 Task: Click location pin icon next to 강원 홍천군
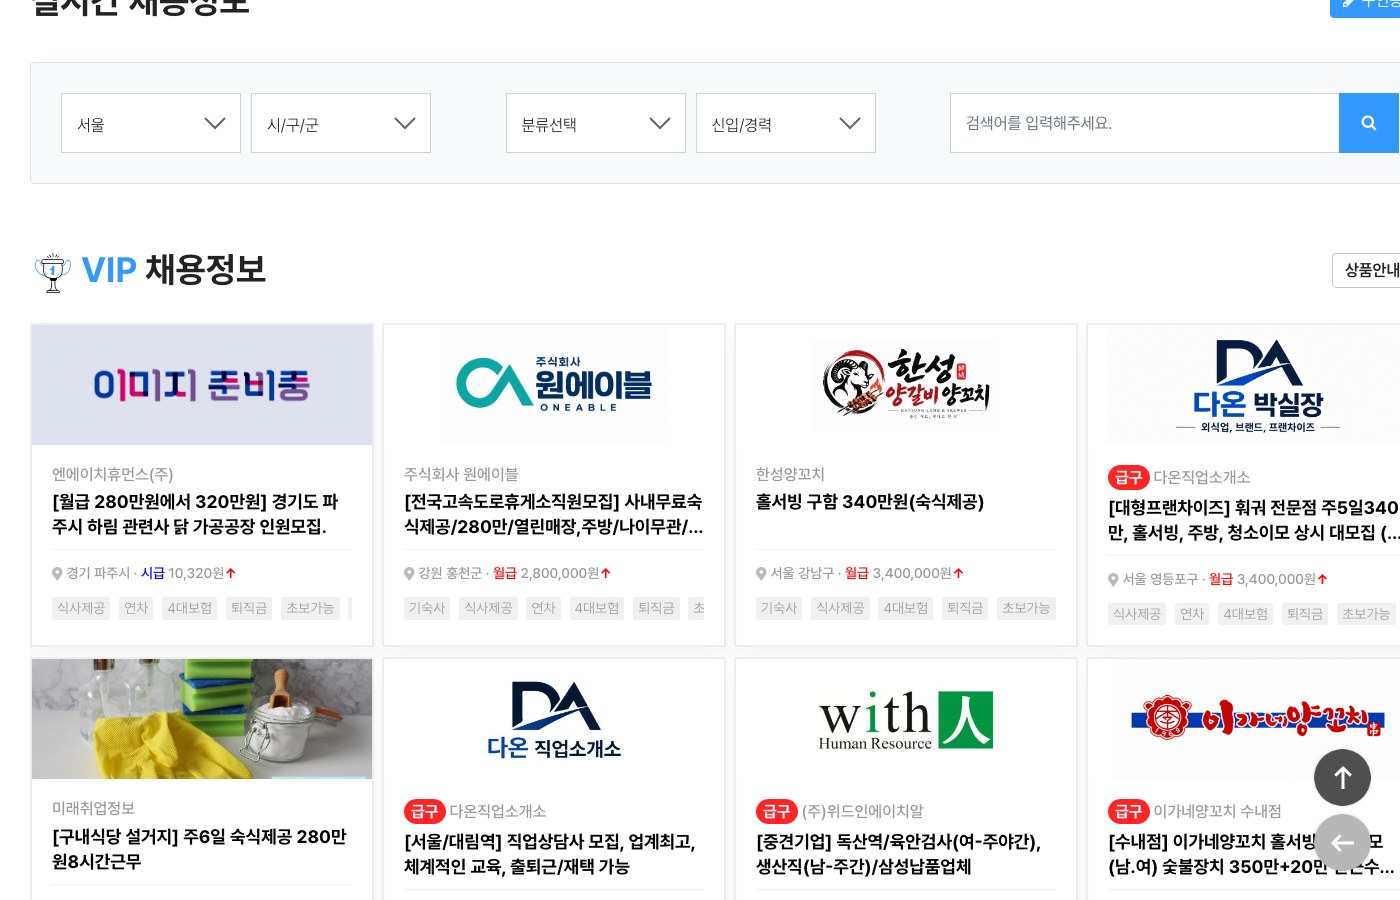tap(409, 573)
